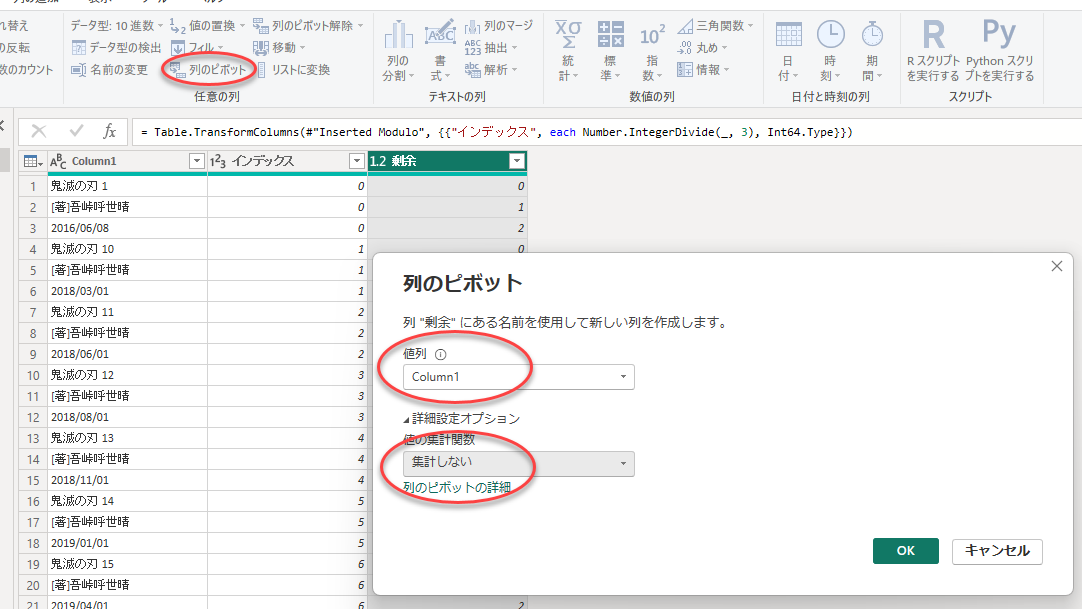This screenshot has width=1082, height=609.
Task: Click the 列のピボット (Pivot Column) ribbon button
Action: [x=208, y=70]
